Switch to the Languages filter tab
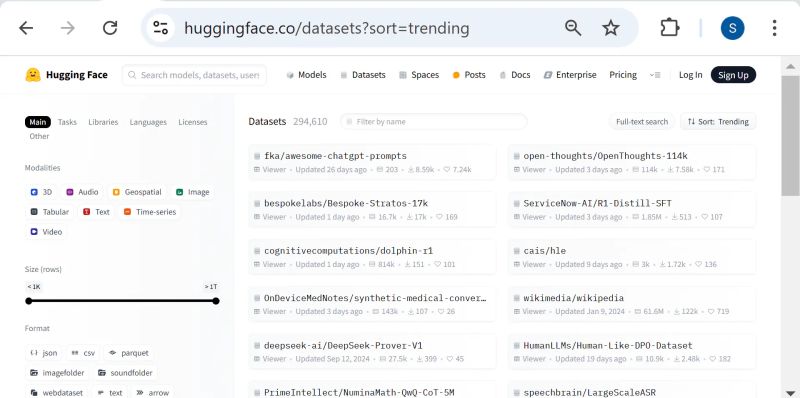The width and height of the screenshot is (800, 398). click(x=148, y=122)
